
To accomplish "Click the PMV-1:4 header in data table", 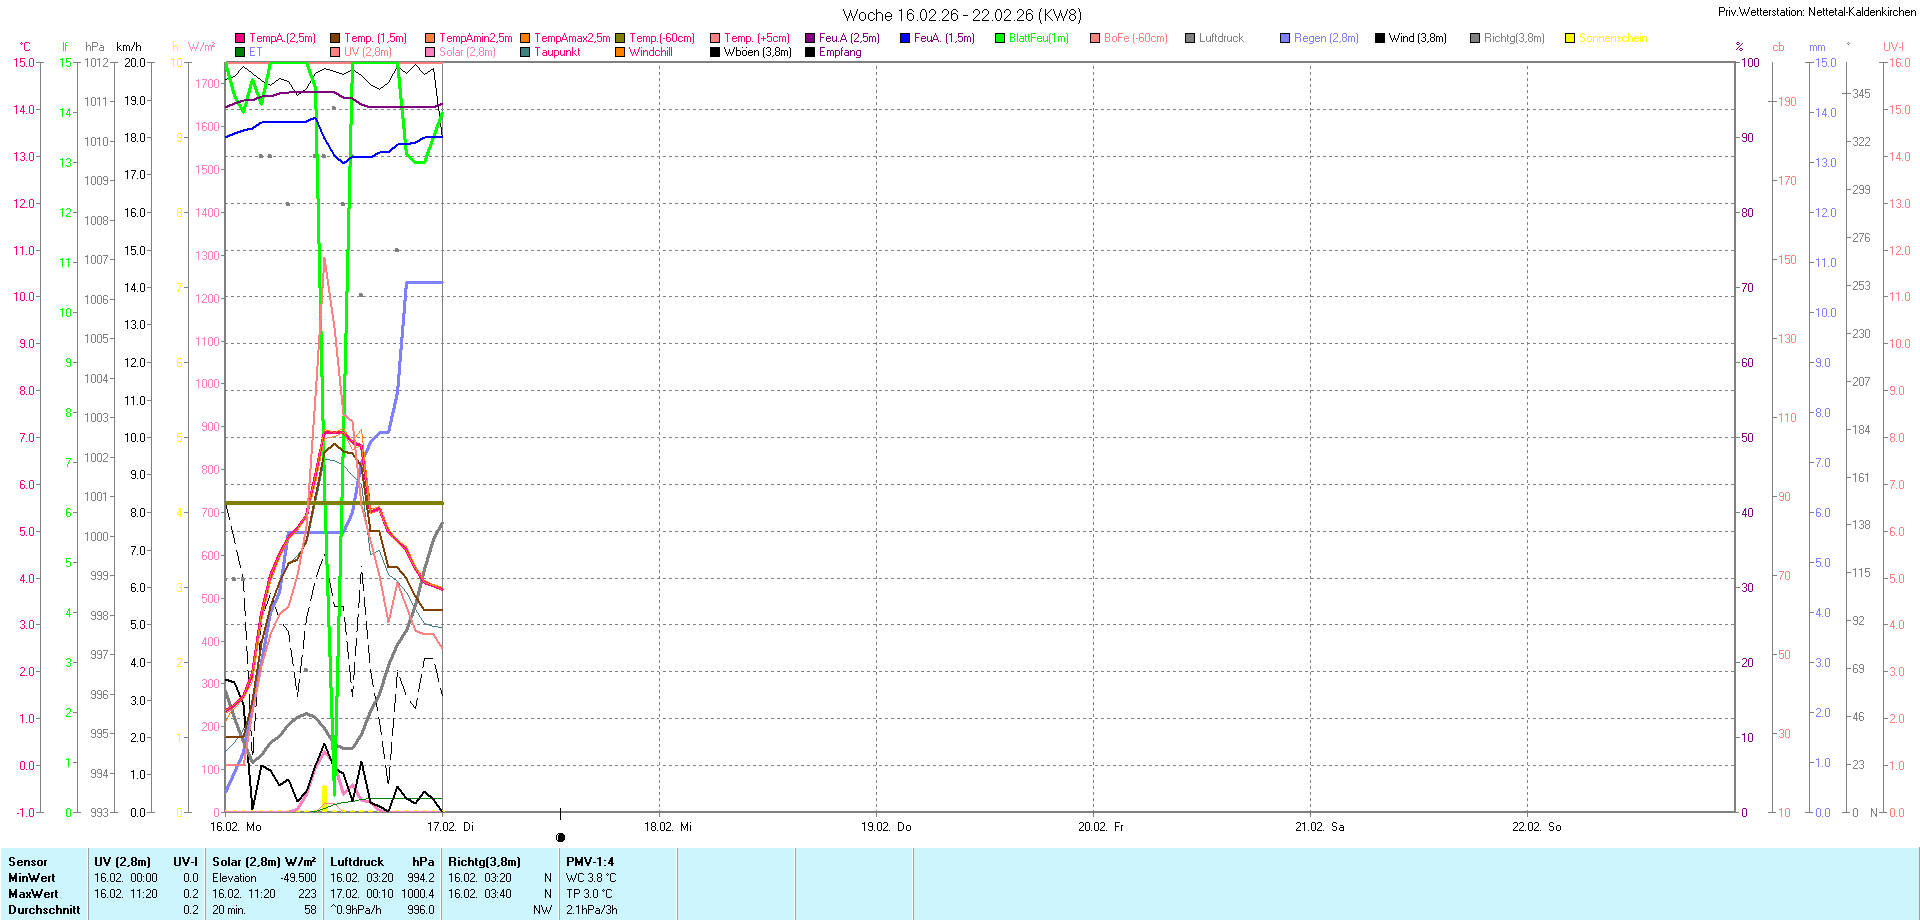I will [590, 862].
